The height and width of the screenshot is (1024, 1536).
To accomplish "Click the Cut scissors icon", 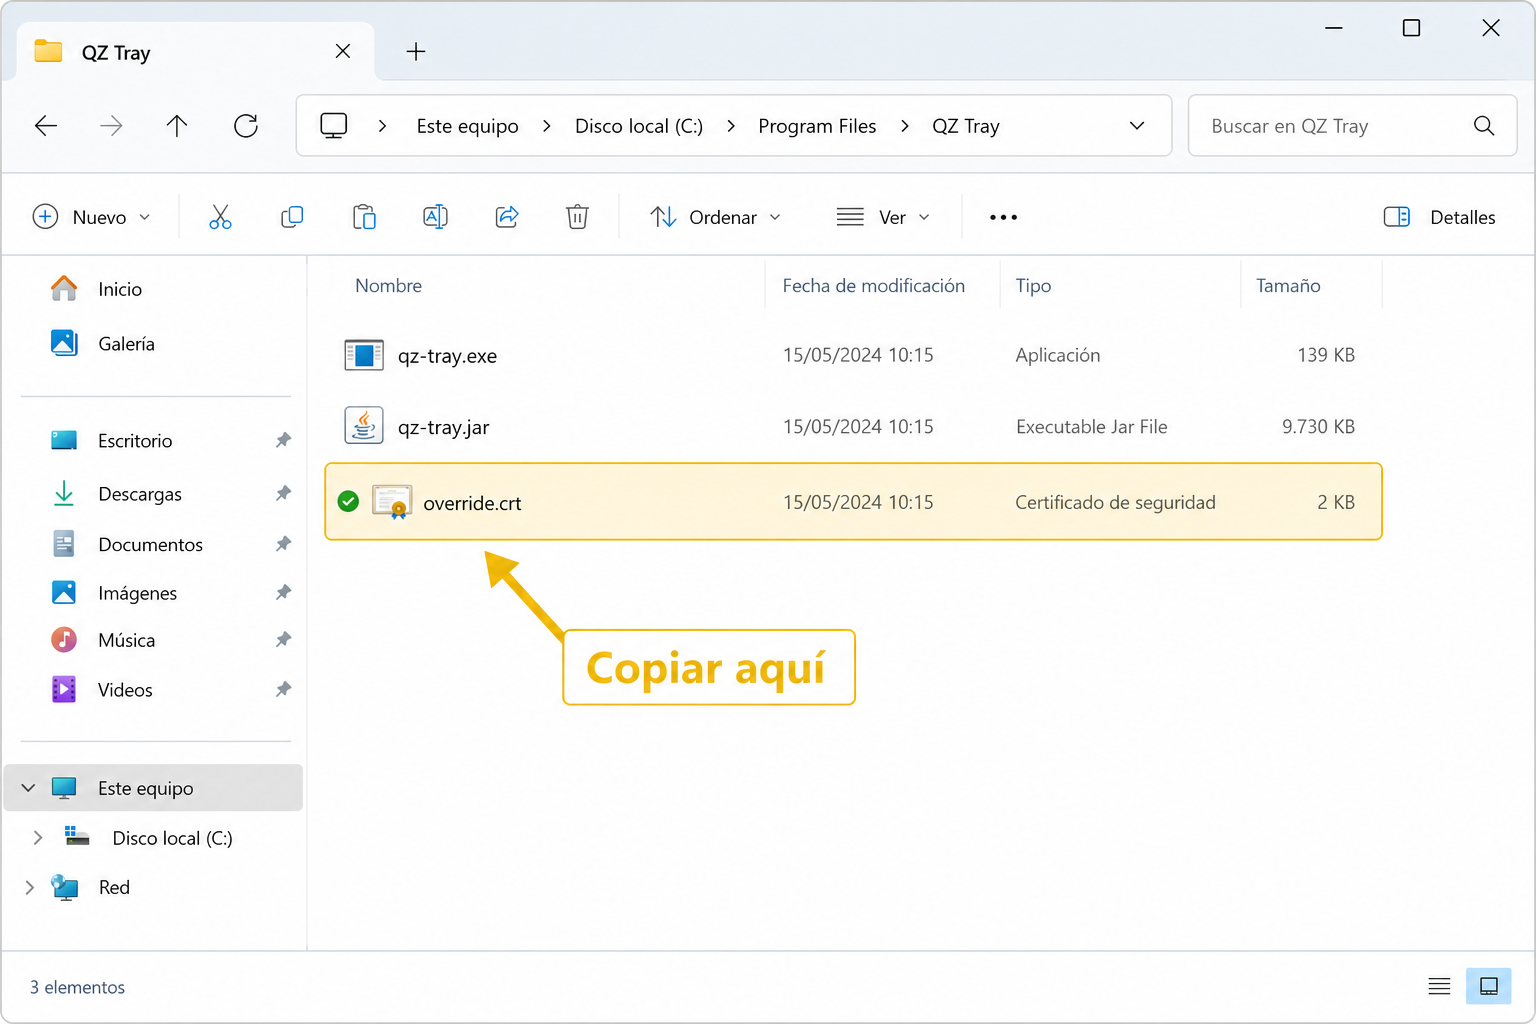I will tap(220, 217).
